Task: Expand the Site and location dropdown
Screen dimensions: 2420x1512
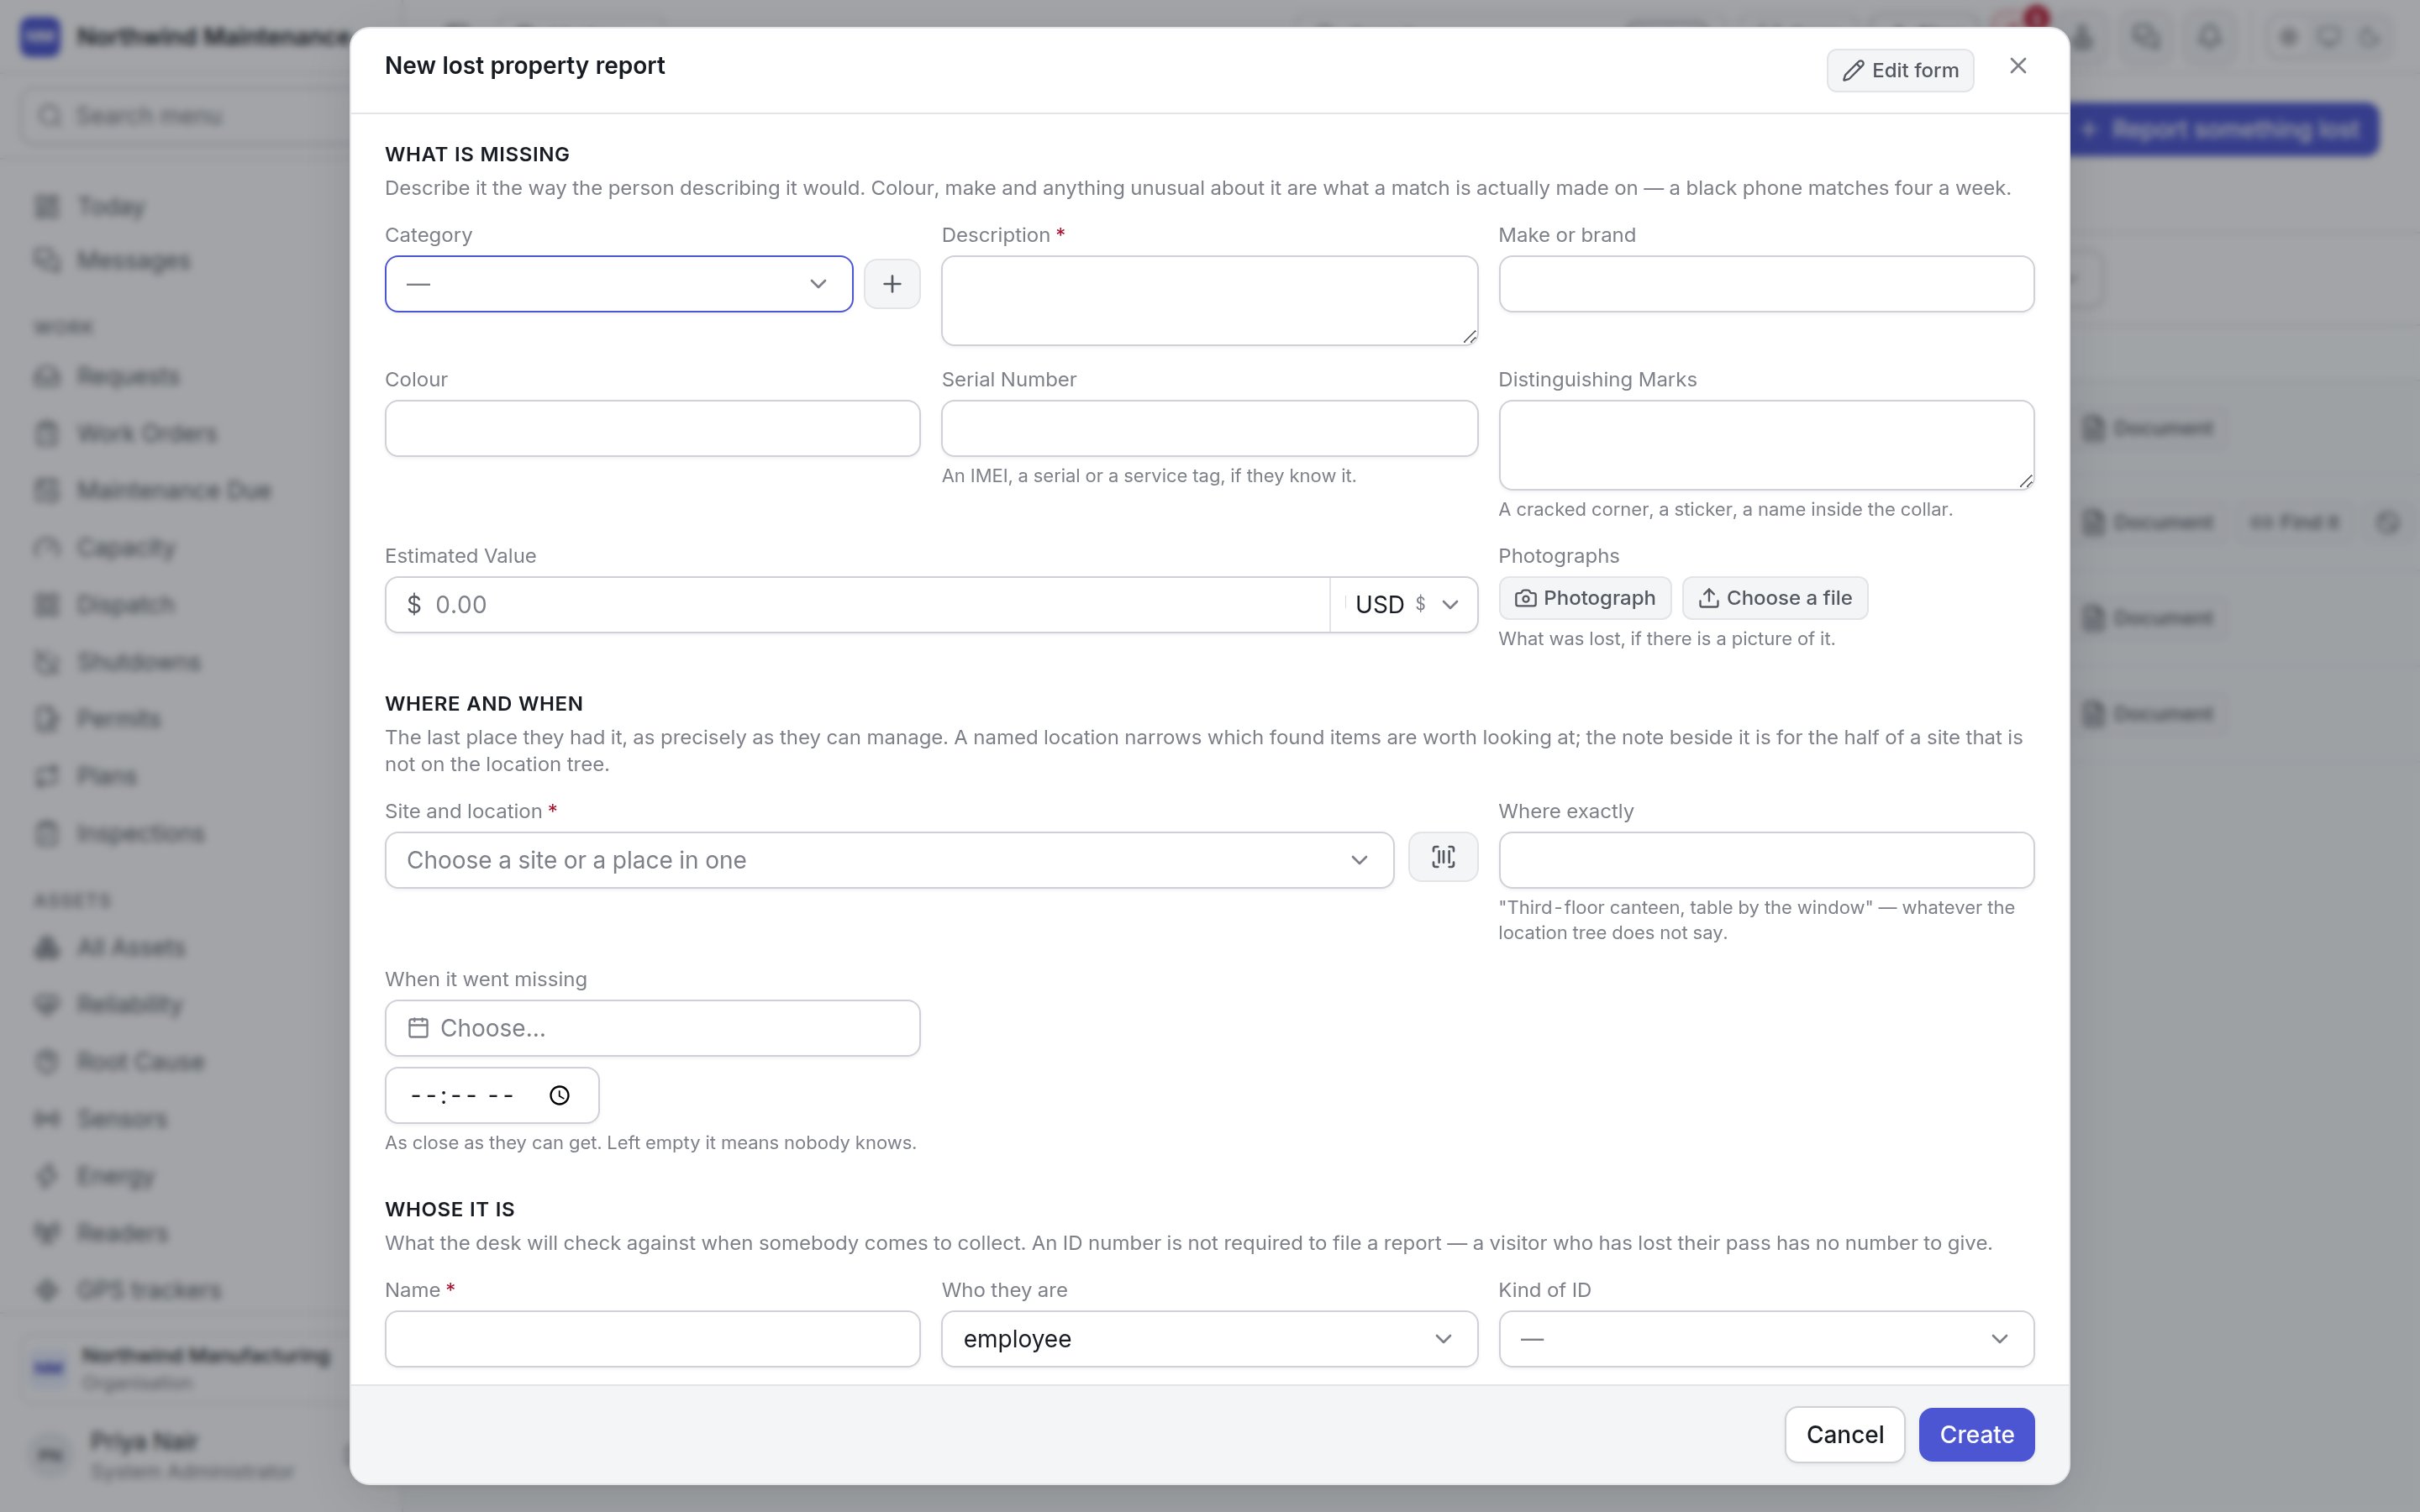Action: pyautogui.click(x=889, y=860)
